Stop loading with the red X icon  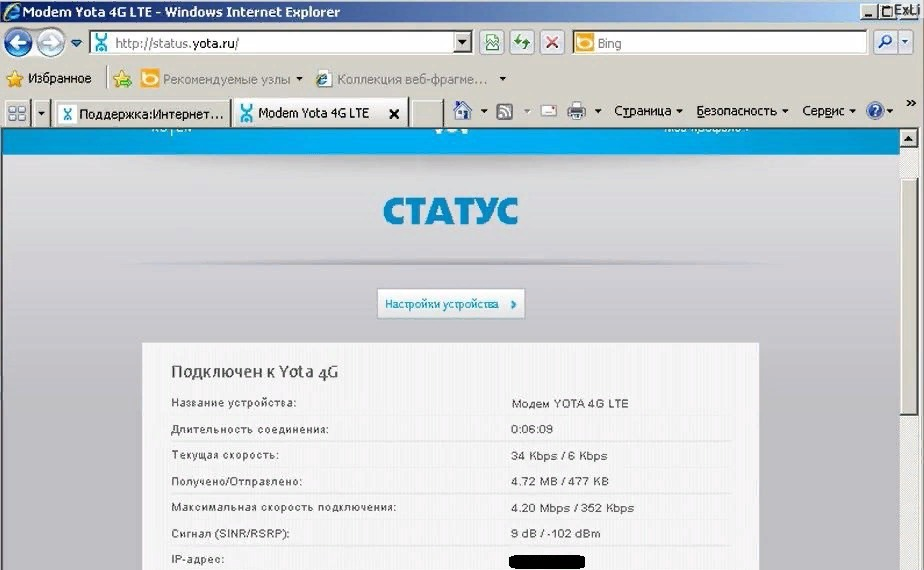click(552, 43)
